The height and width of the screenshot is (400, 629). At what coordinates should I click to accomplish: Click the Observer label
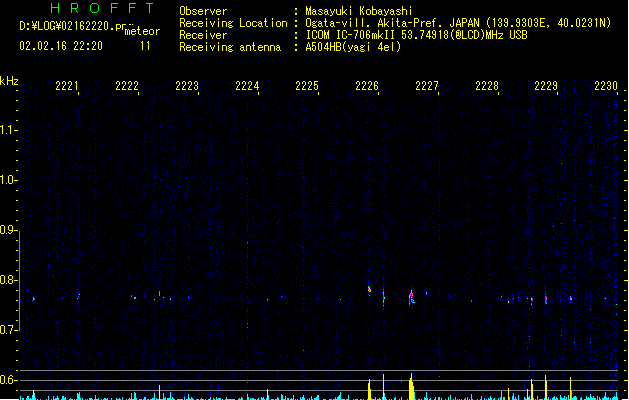pos(203,11)
